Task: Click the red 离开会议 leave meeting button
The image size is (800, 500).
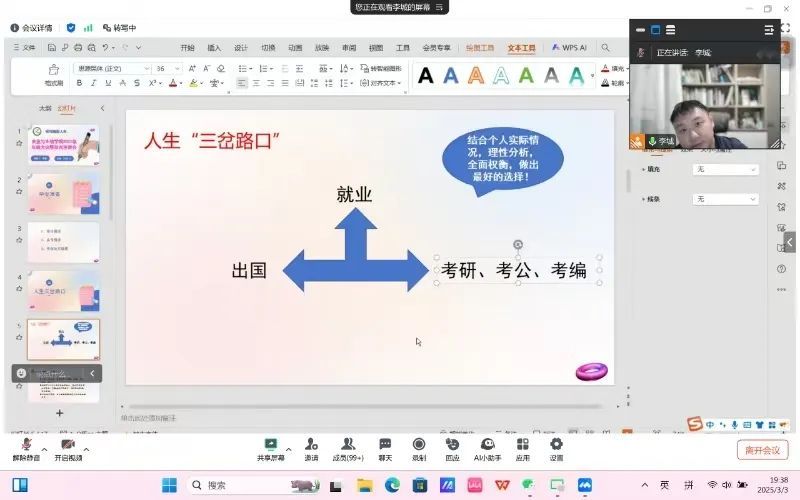Action: click(762, 450)
